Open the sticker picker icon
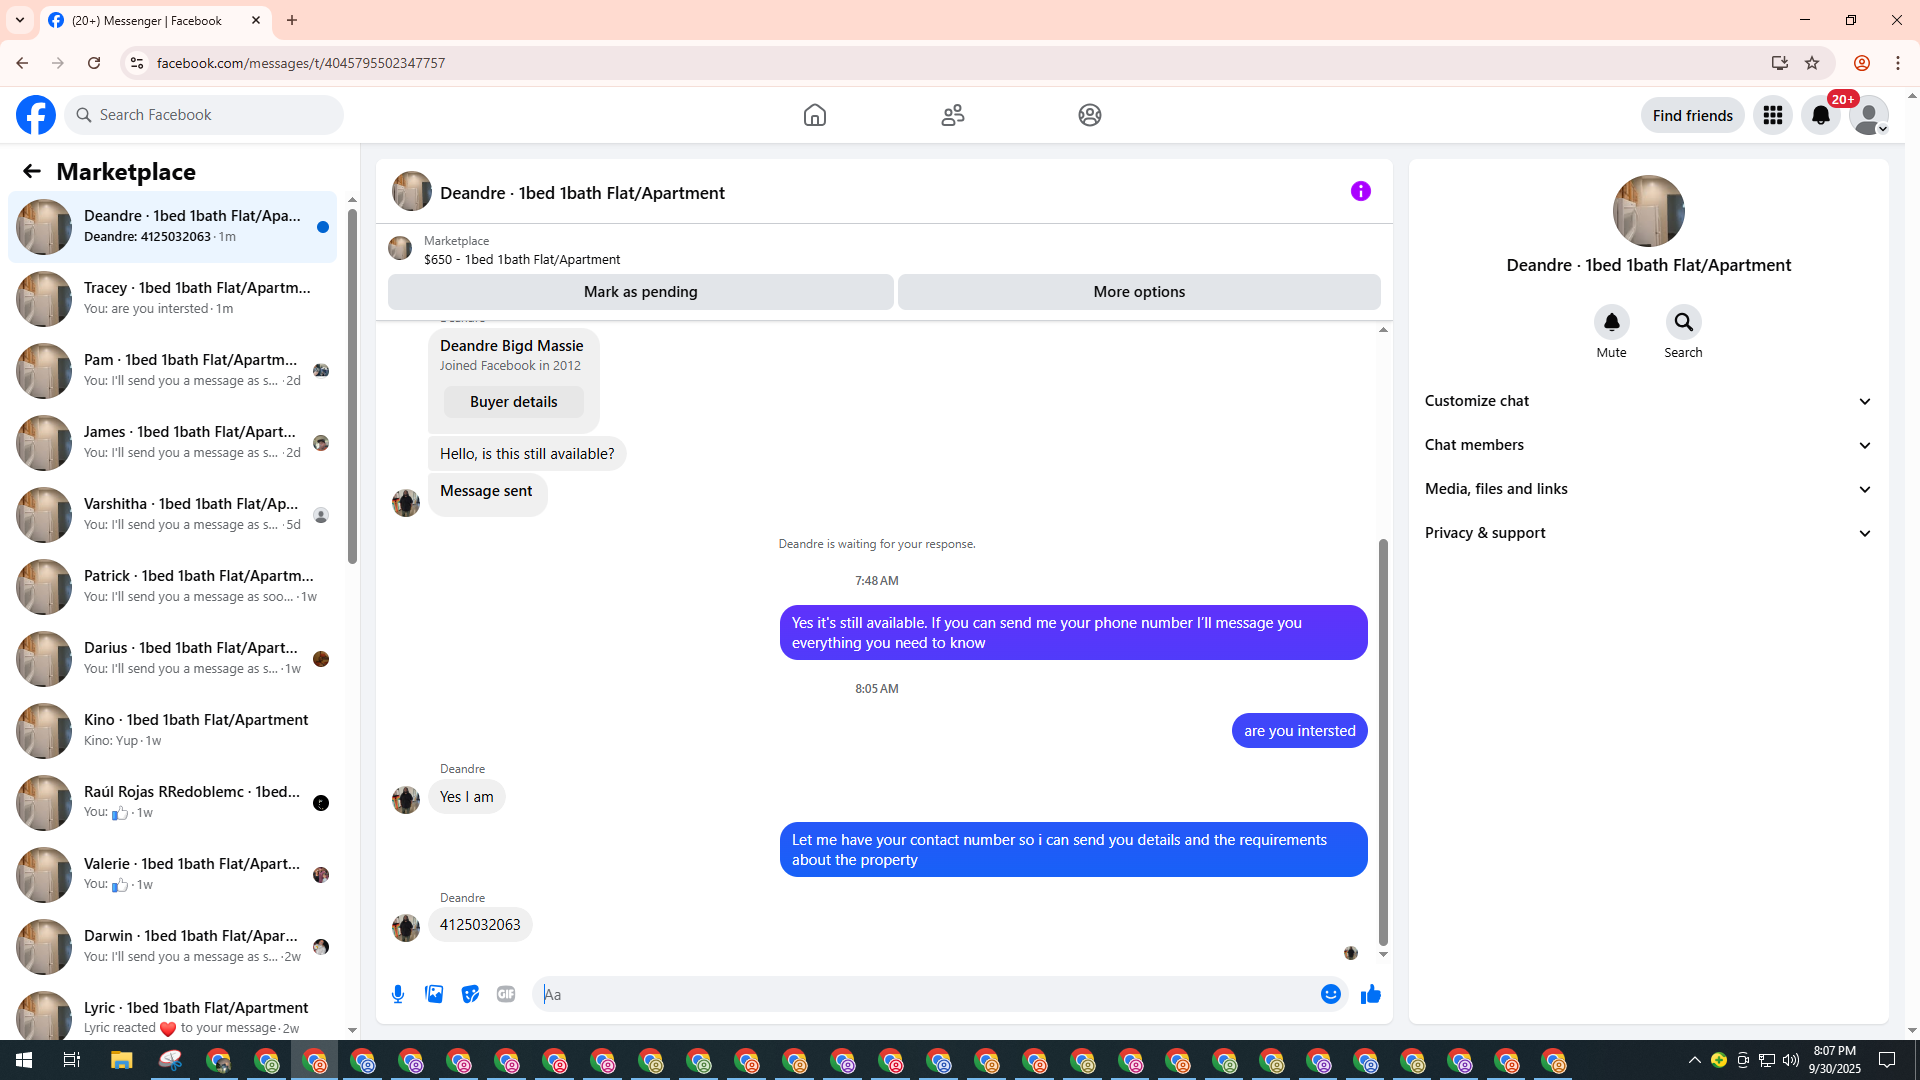1920x1080 pixels. click(x=470, y=994)
